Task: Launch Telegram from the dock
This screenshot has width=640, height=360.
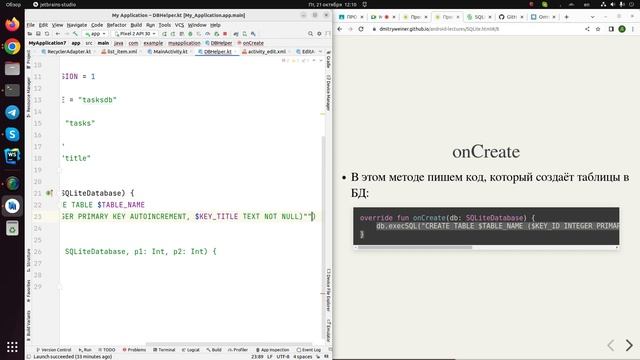Action: point(12,112)
